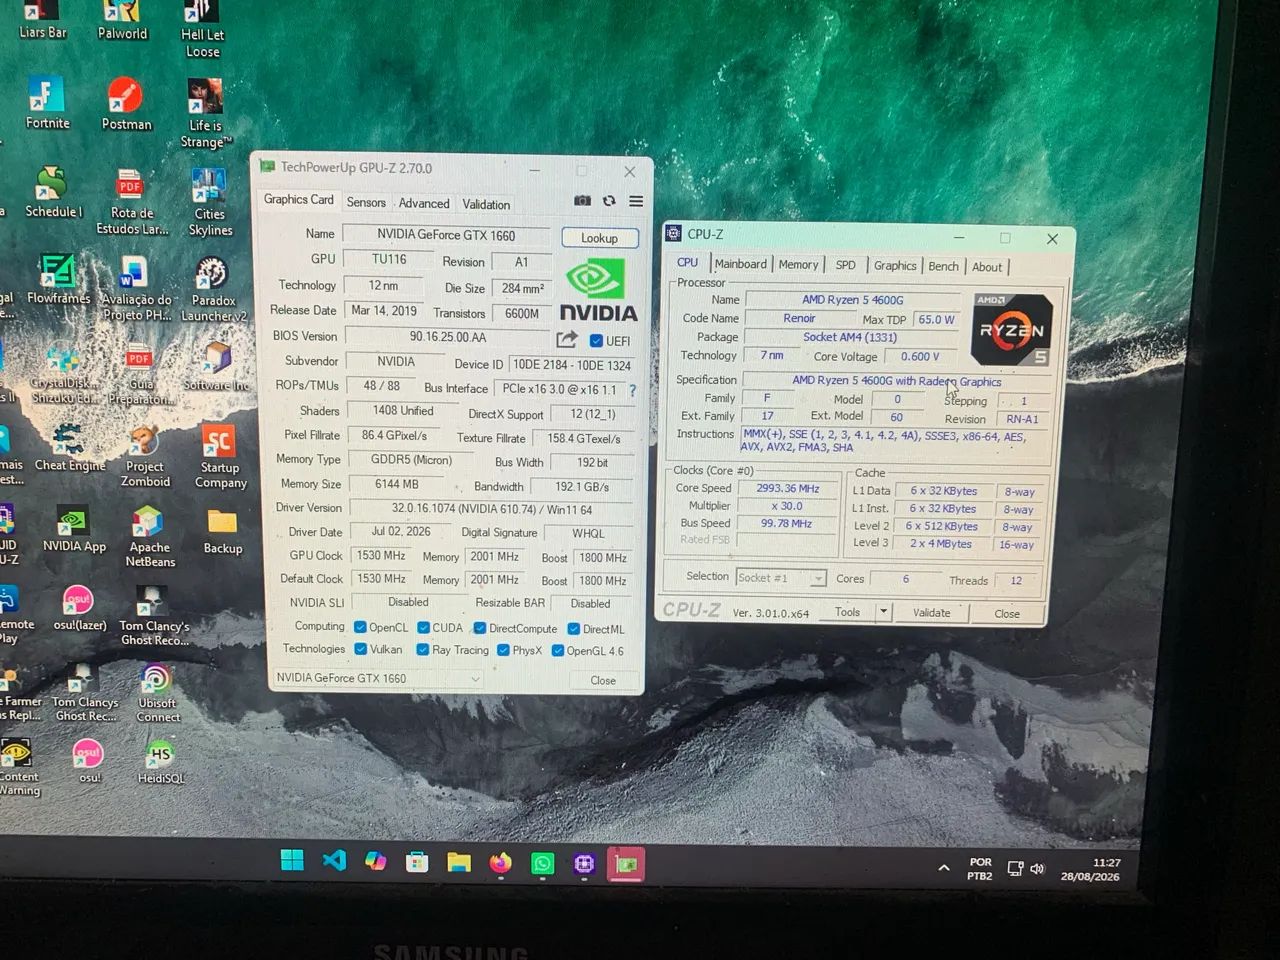
Task: Open the Schedule I desktop shortcut
Action: click(x=51, y=192)
